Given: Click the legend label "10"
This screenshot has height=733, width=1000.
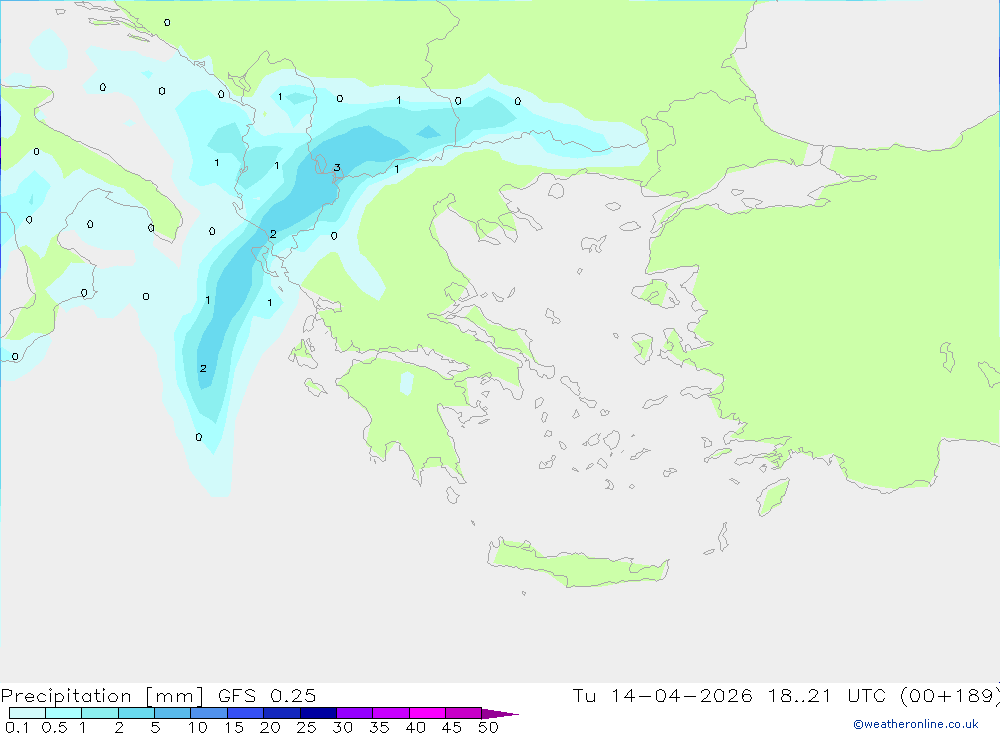Looking at the screenshot, I should click(x=198, y=727).
